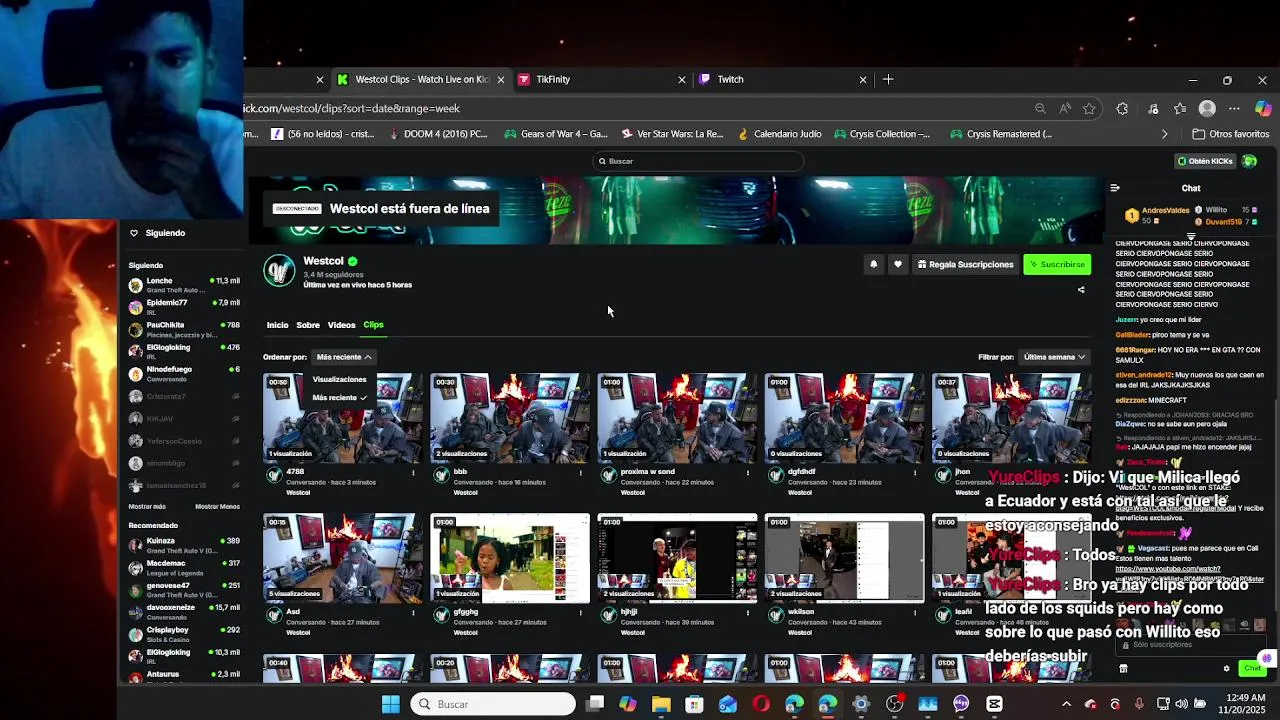Viewport: 1280px width, 720px height.
Task: Open File Explorer from the taskbar
Action: click(x=661, y=704)
